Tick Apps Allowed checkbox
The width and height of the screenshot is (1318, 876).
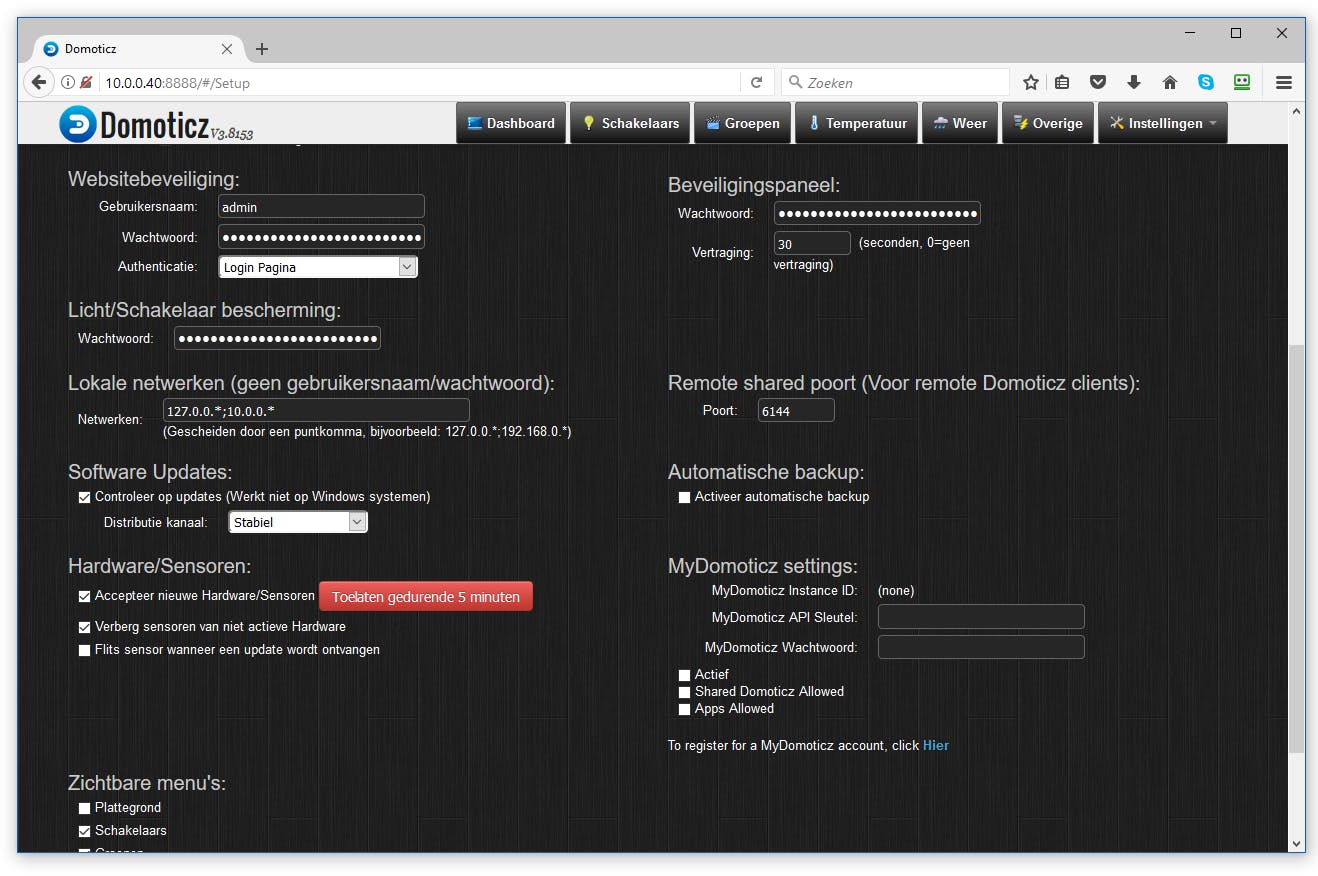[x=685, y=709]
